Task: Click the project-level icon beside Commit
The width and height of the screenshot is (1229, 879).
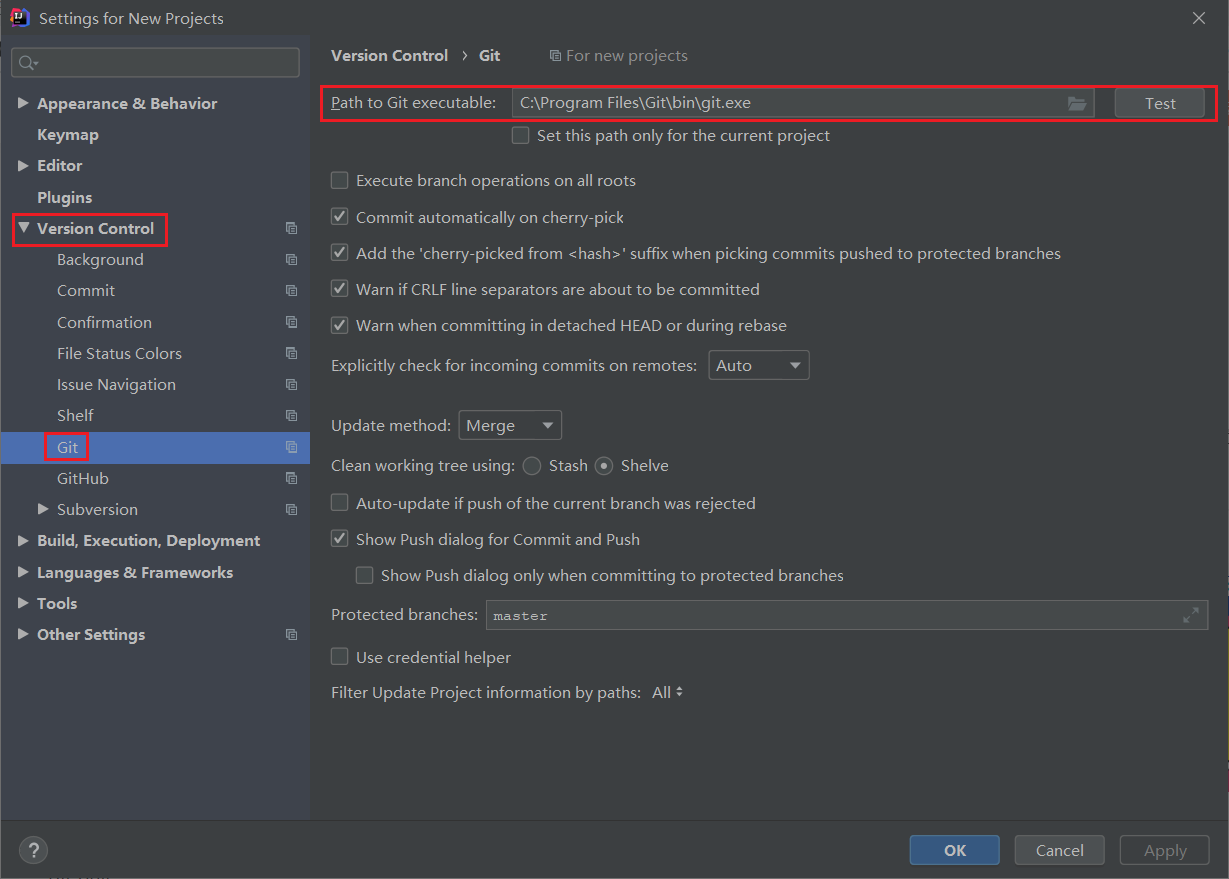Action: coord(291,290)
